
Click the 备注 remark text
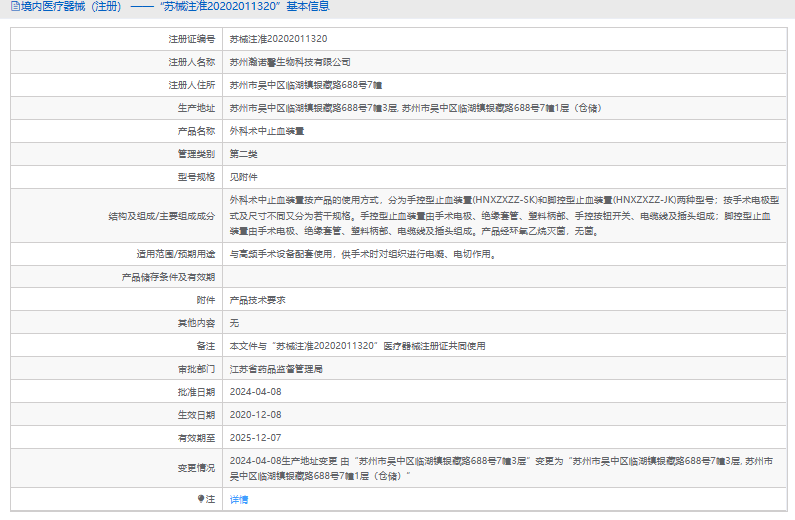(357, 346)
